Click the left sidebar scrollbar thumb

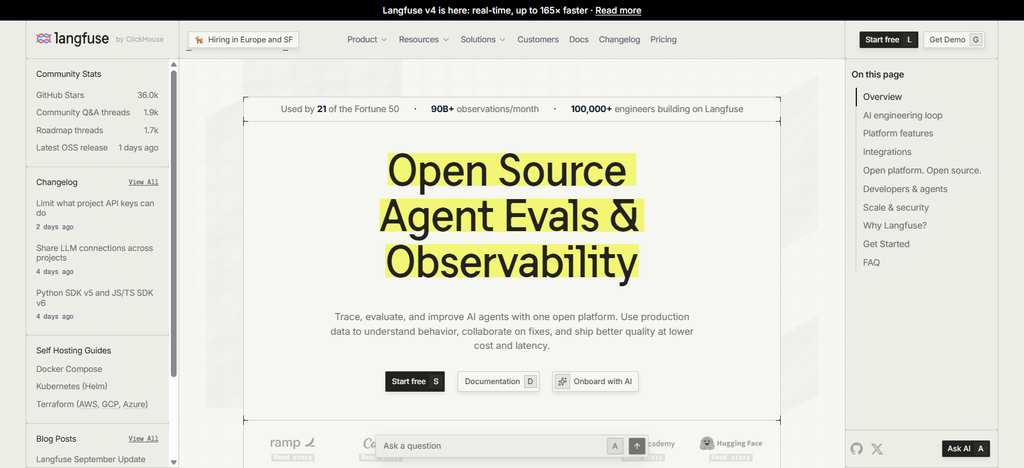[x=174, y=223]
